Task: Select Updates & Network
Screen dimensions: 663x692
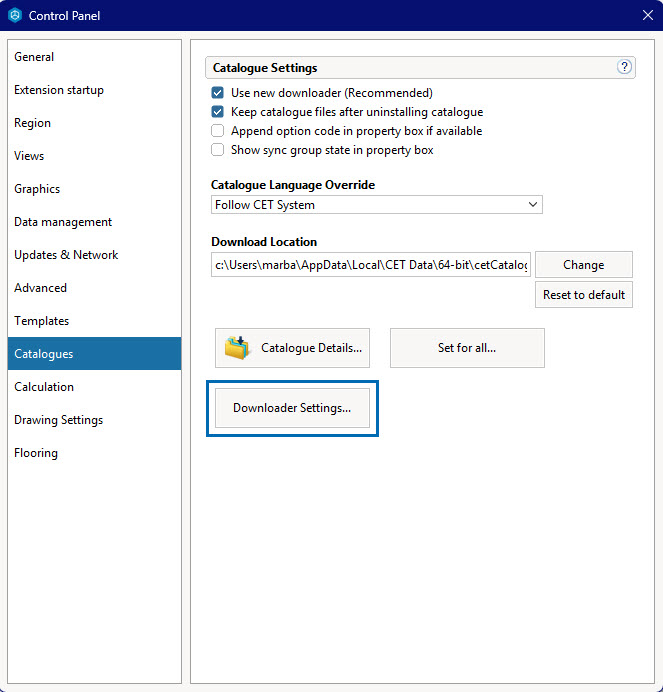Action: [x=94, y=255]
